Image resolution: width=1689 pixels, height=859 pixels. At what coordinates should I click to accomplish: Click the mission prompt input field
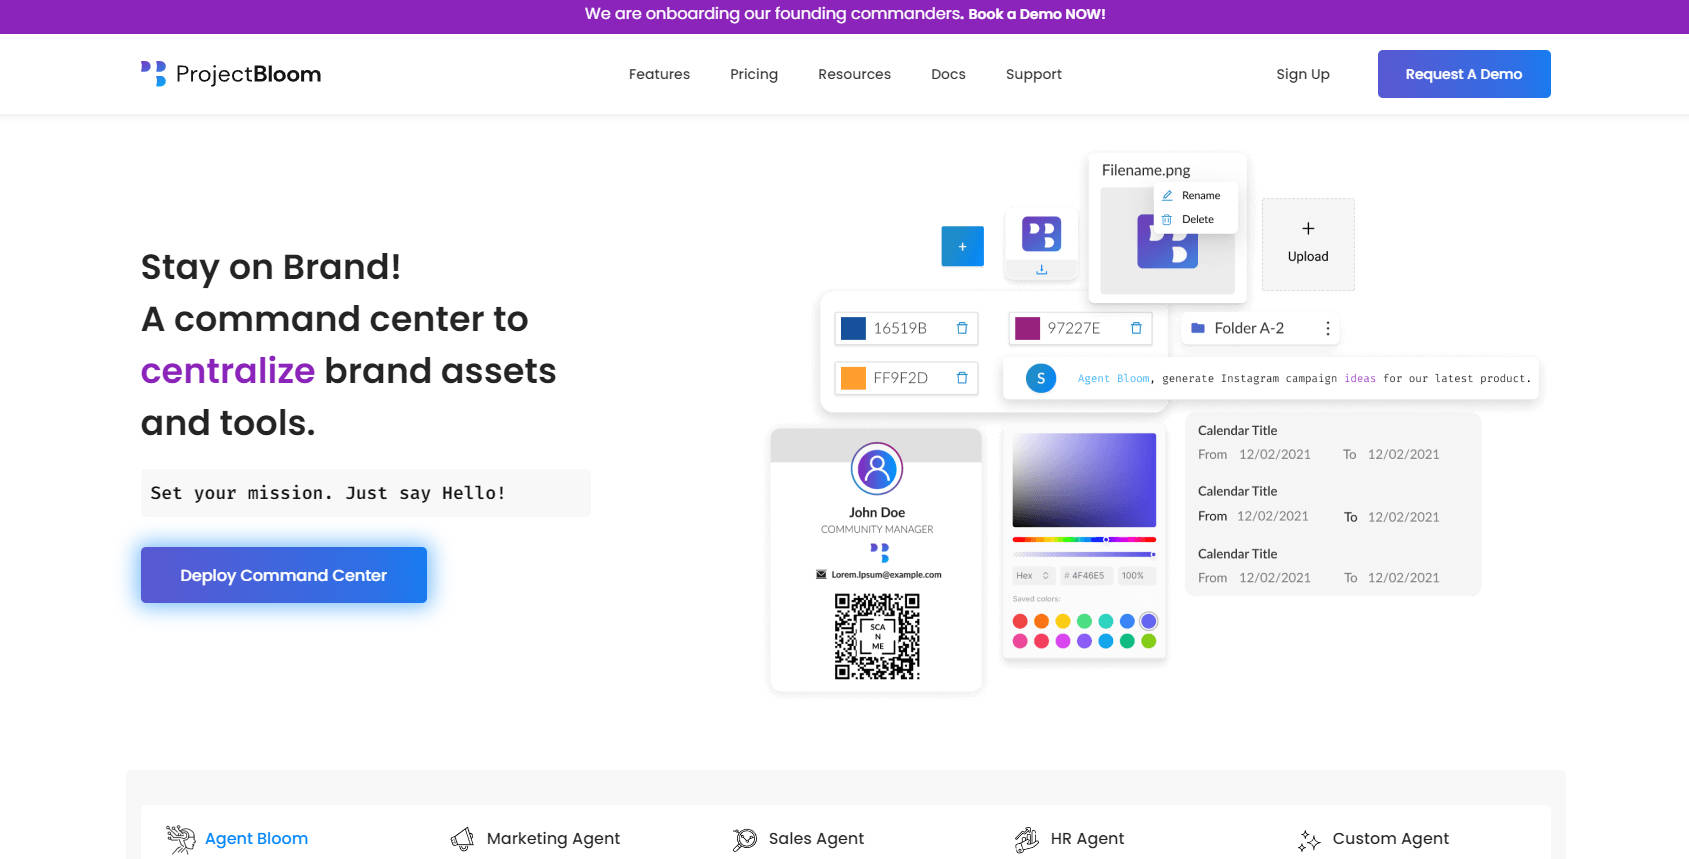click(x=365, y=493)
